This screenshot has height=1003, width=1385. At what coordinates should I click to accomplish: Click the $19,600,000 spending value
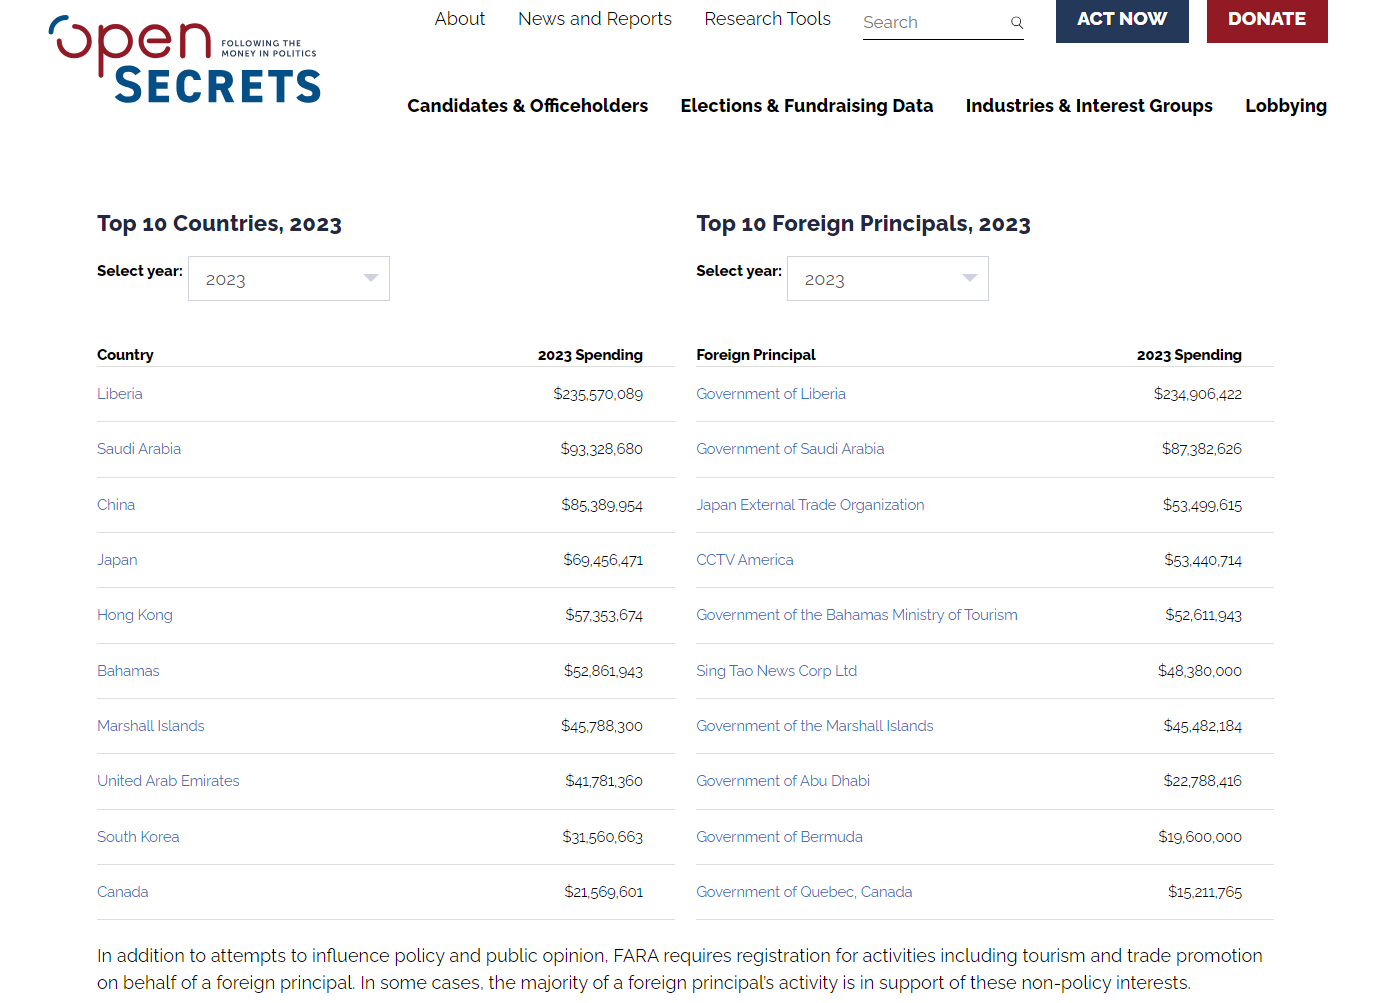[x=1200, y=837]
